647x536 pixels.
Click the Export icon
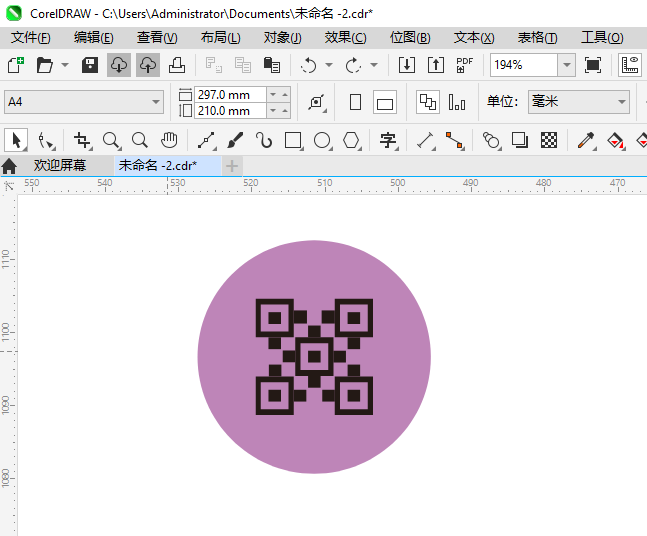tap(436, 65)
